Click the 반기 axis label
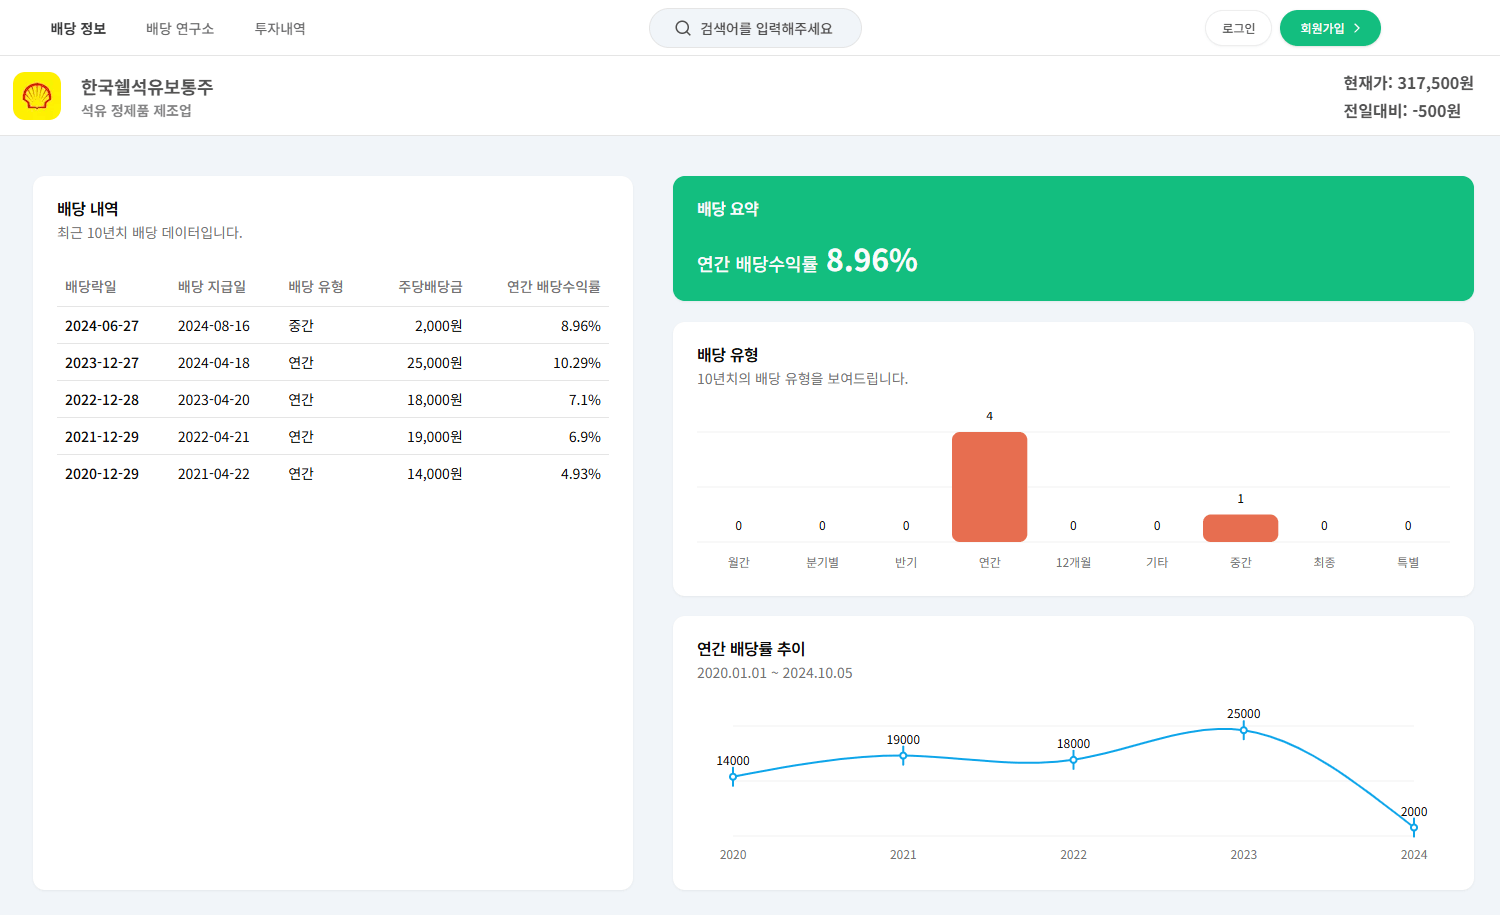The image size is (1500, 915). 906,563
